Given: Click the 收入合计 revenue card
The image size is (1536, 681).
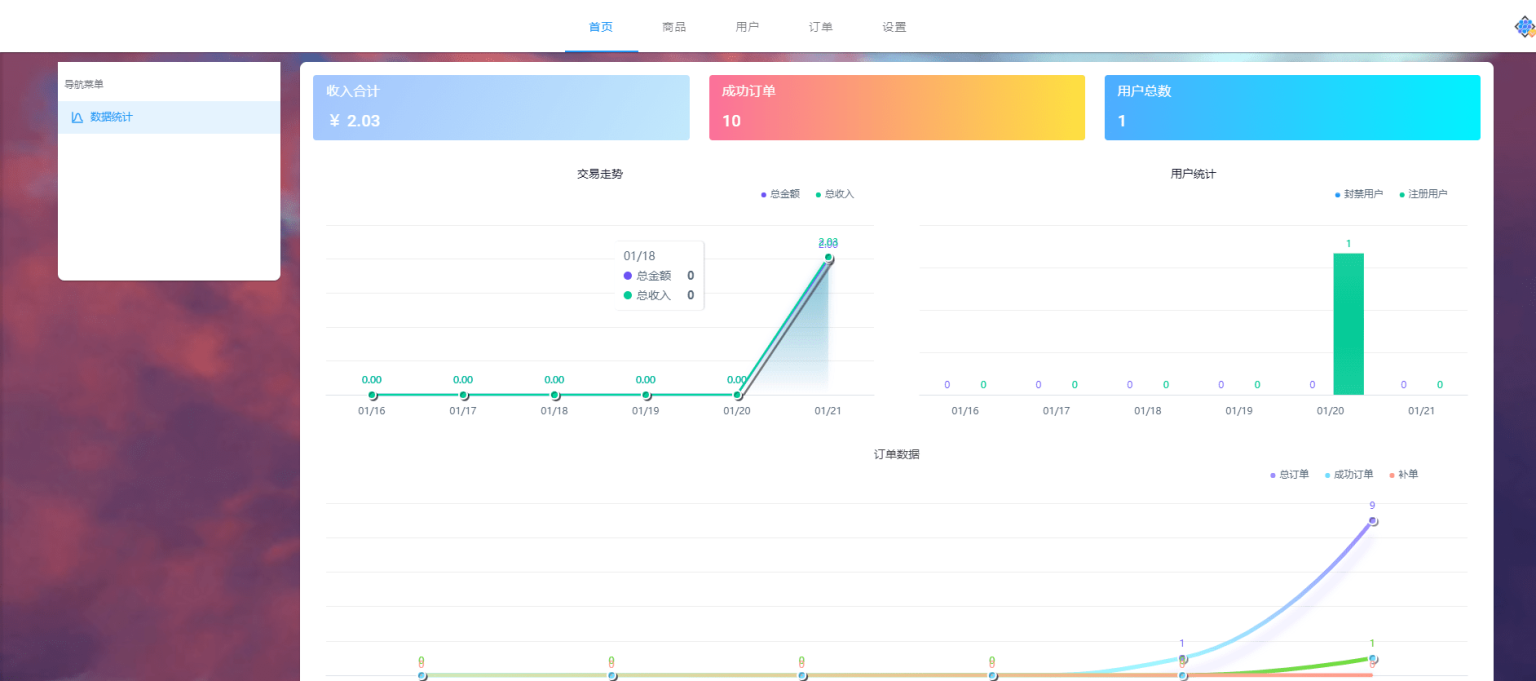Looking at the screenshot, I should 500,107.
